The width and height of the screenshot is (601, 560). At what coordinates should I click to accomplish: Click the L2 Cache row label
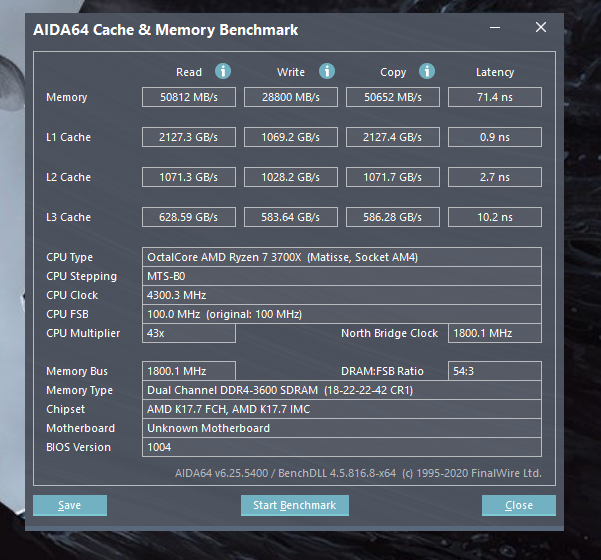[68, 177]
